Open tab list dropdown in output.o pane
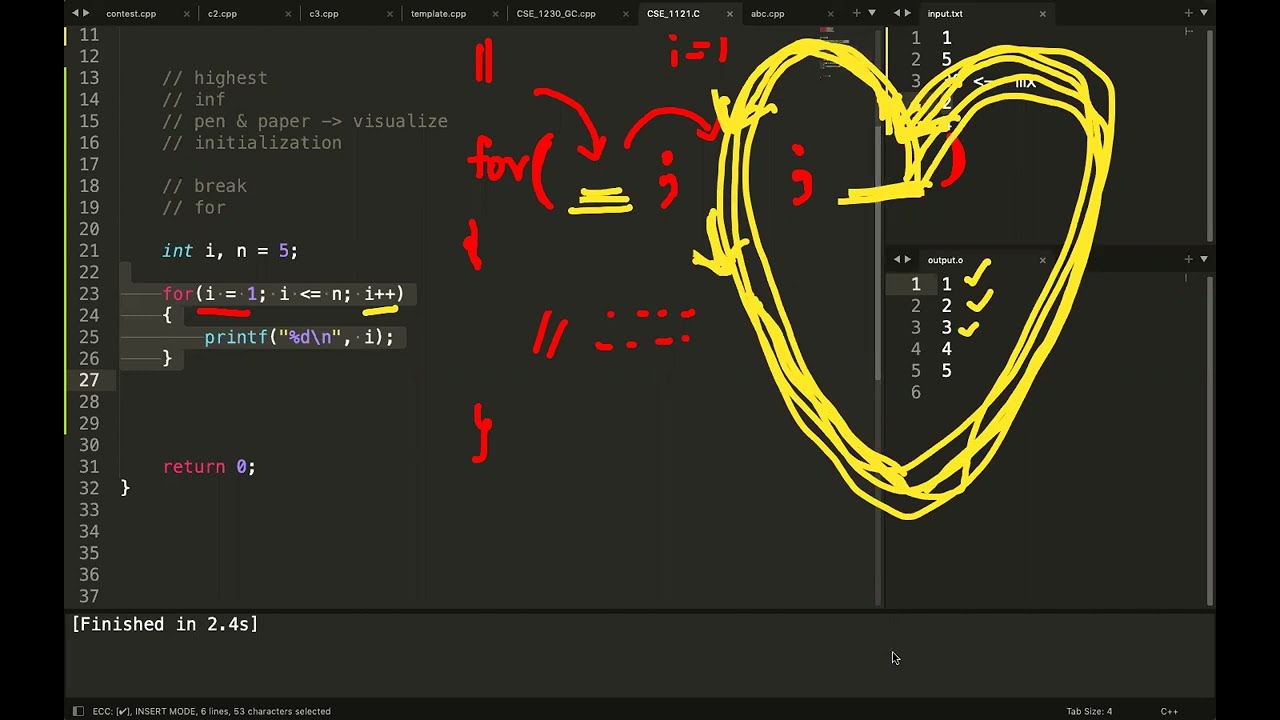 point(1204,259)
